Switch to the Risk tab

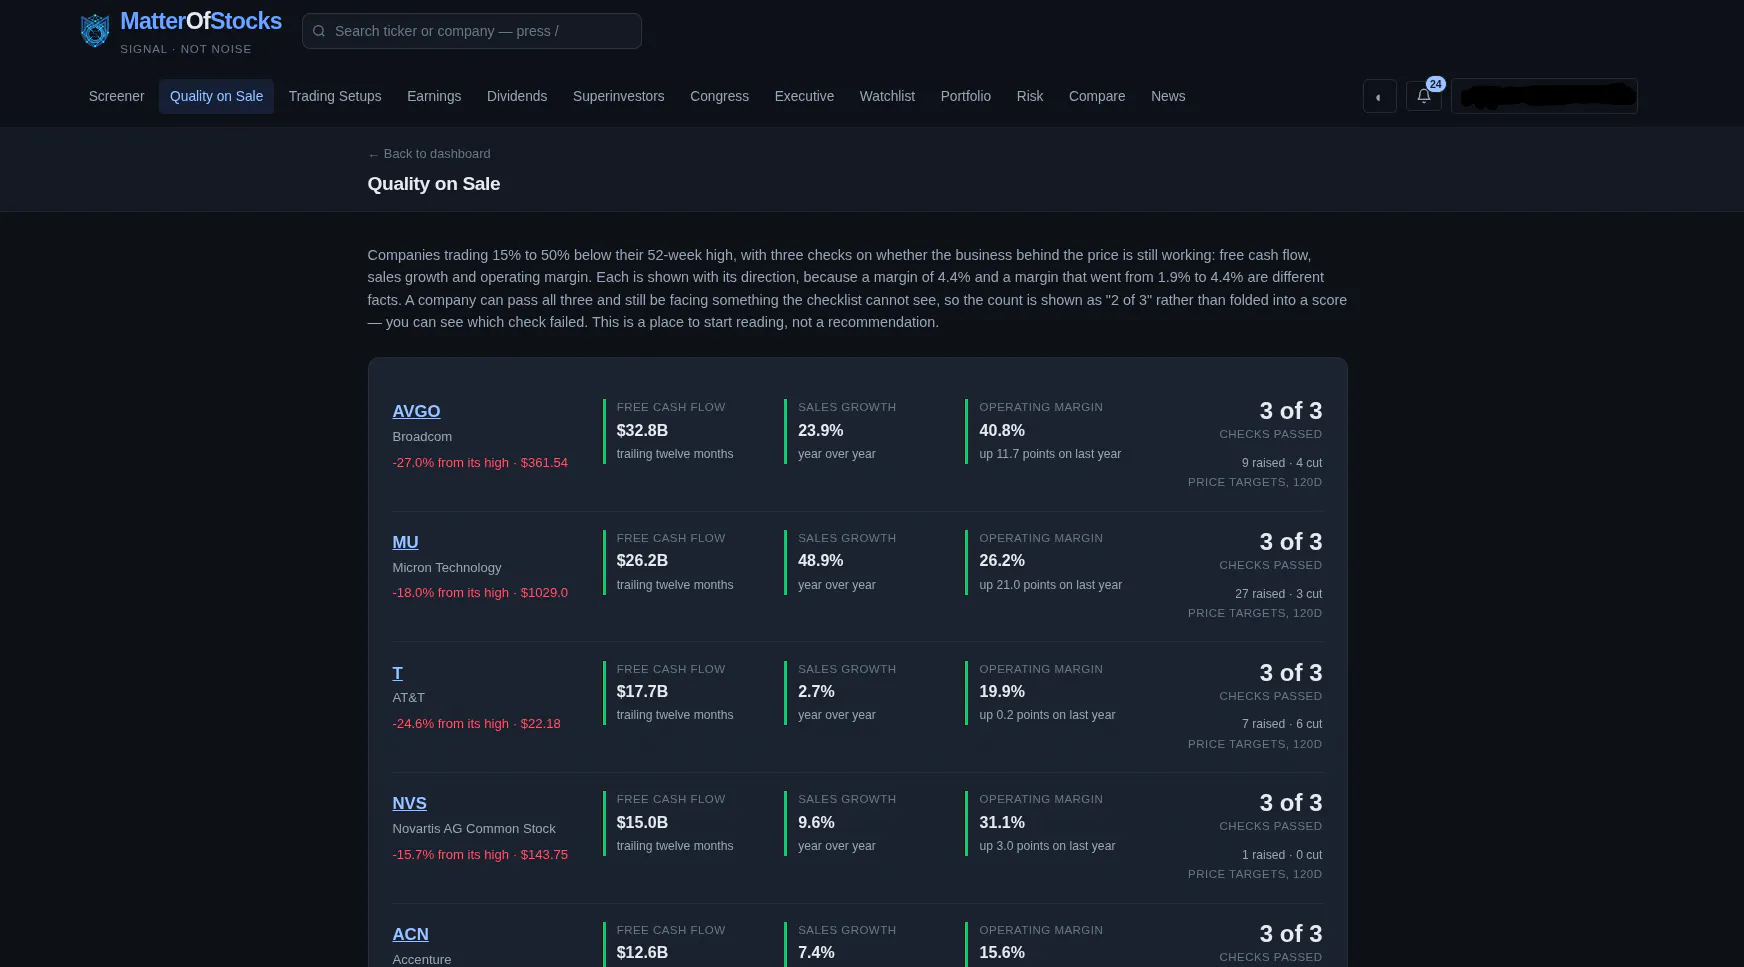pyautogui.click(x=1029, y=96)
